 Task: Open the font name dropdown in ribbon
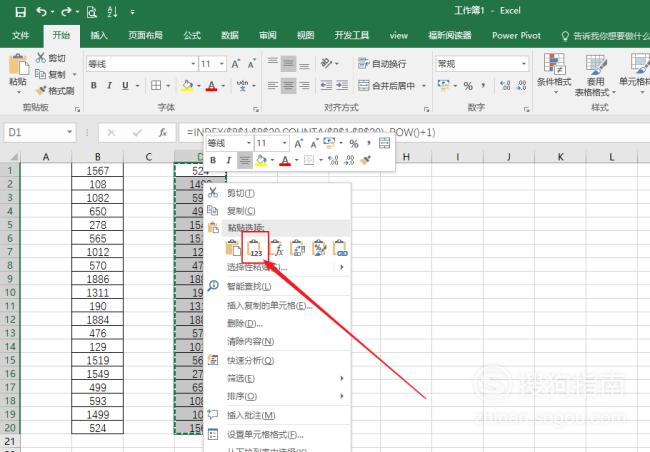(x=193, y=64)
